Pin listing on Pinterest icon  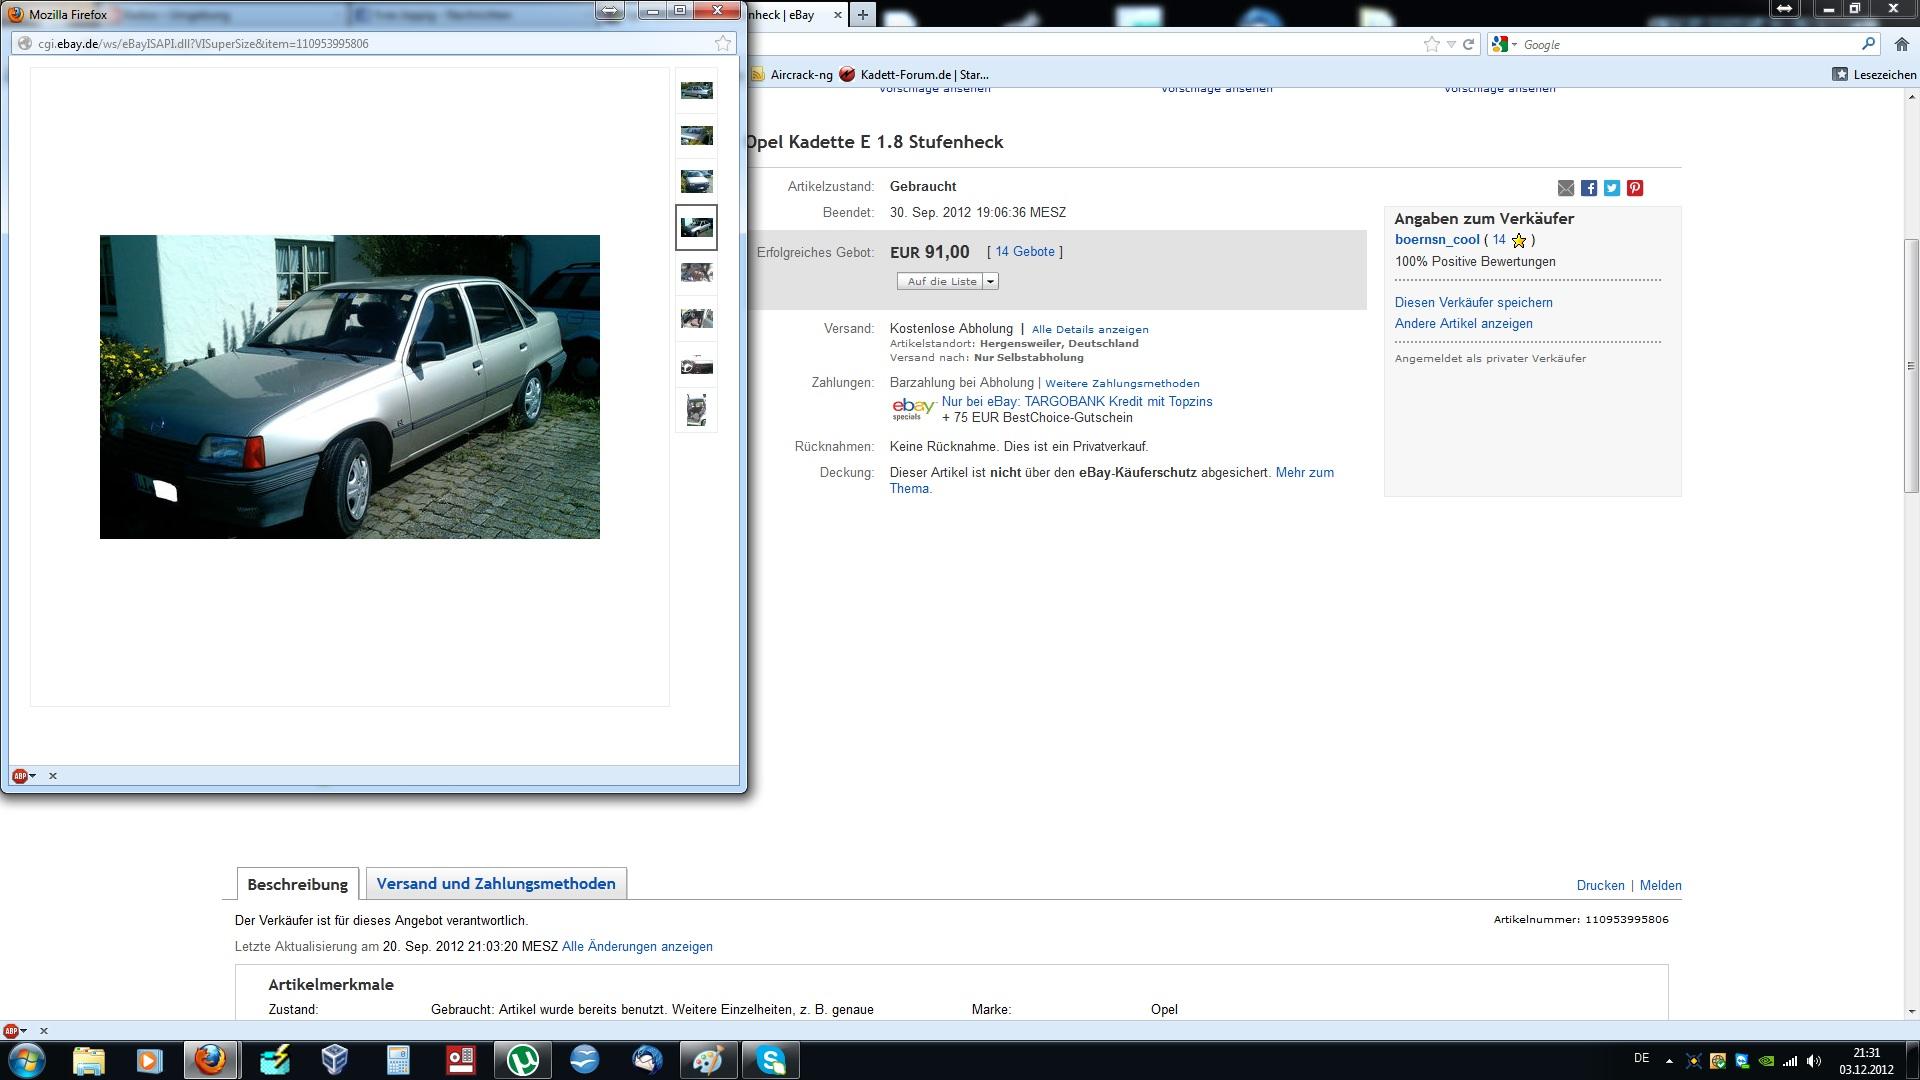(1635, 188)
